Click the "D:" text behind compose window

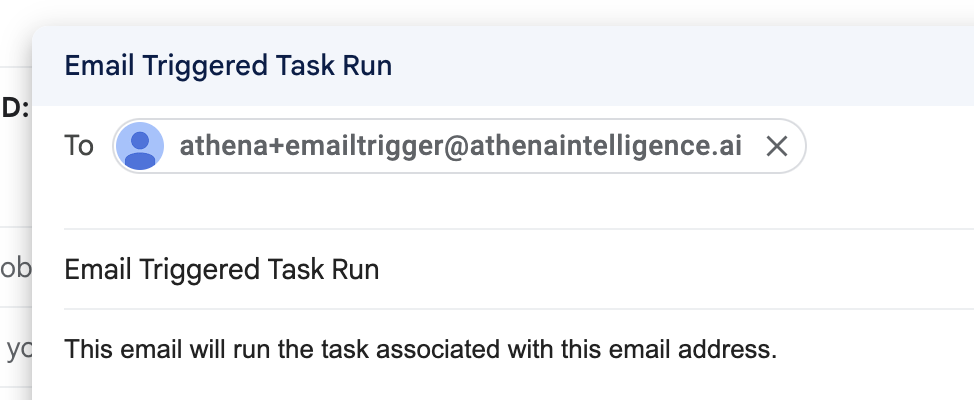15,107
